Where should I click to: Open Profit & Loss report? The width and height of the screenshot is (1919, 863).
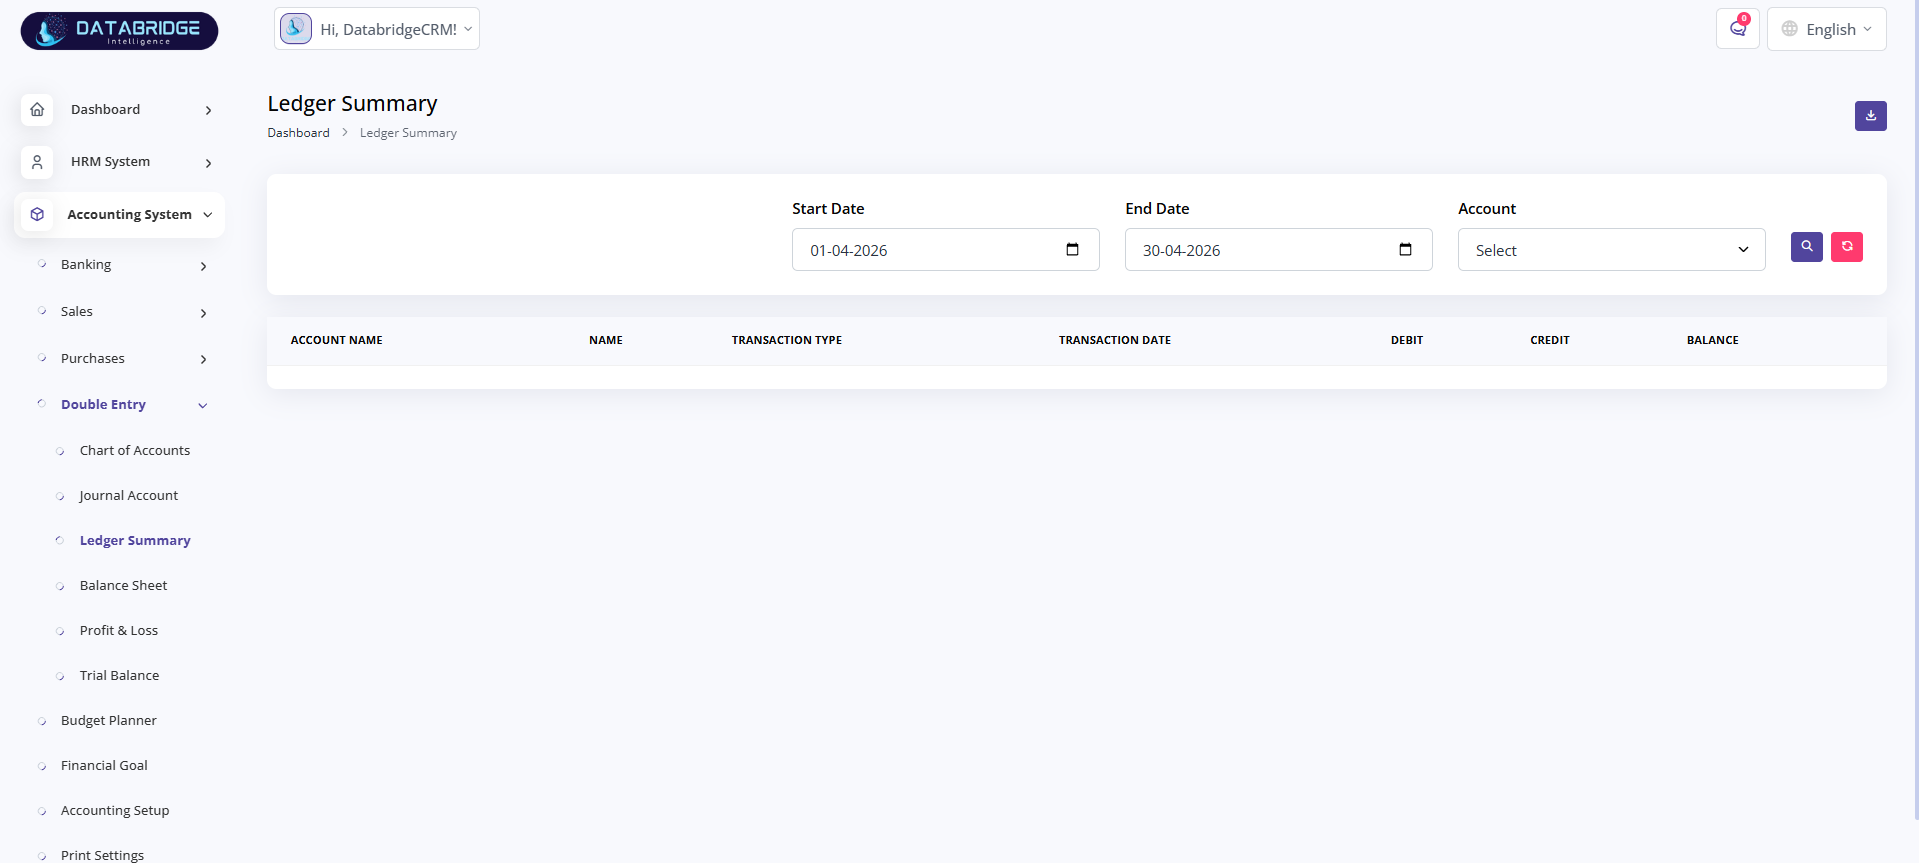click(119, 631)
